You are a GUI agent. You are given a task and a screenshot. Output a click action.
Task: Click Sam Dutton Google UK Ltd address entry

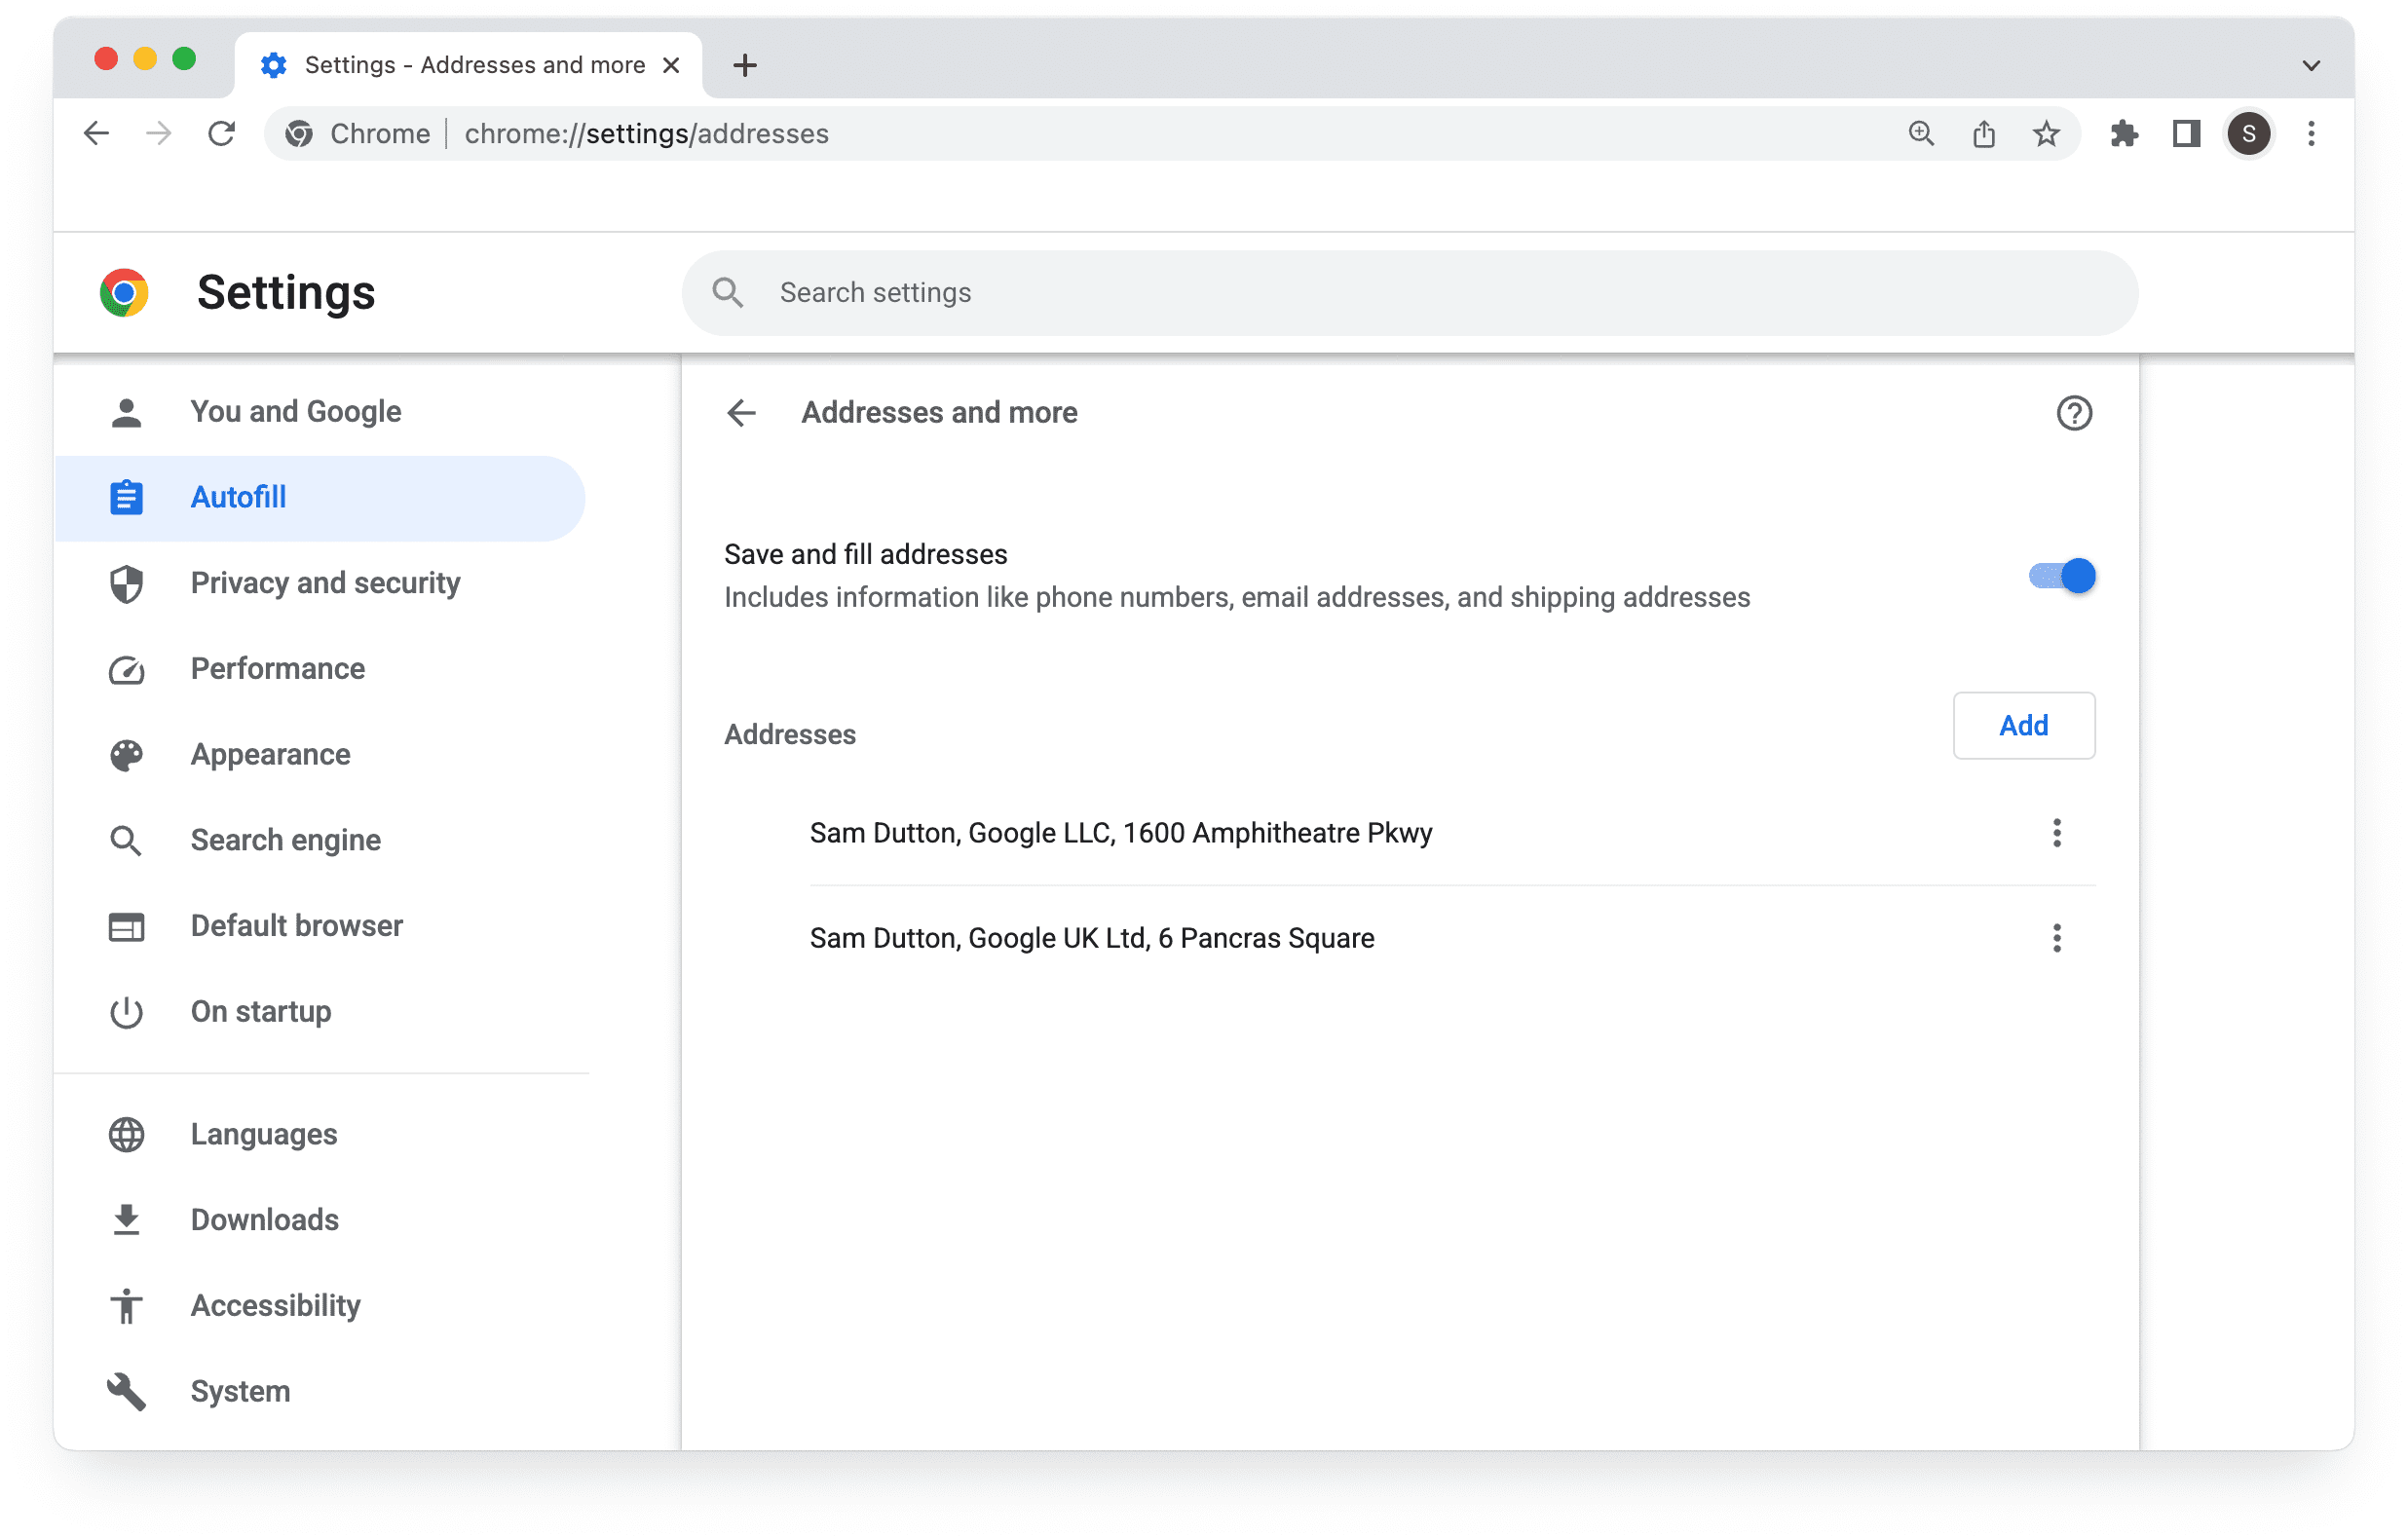pyautogui.click(x=1092, y=937)
